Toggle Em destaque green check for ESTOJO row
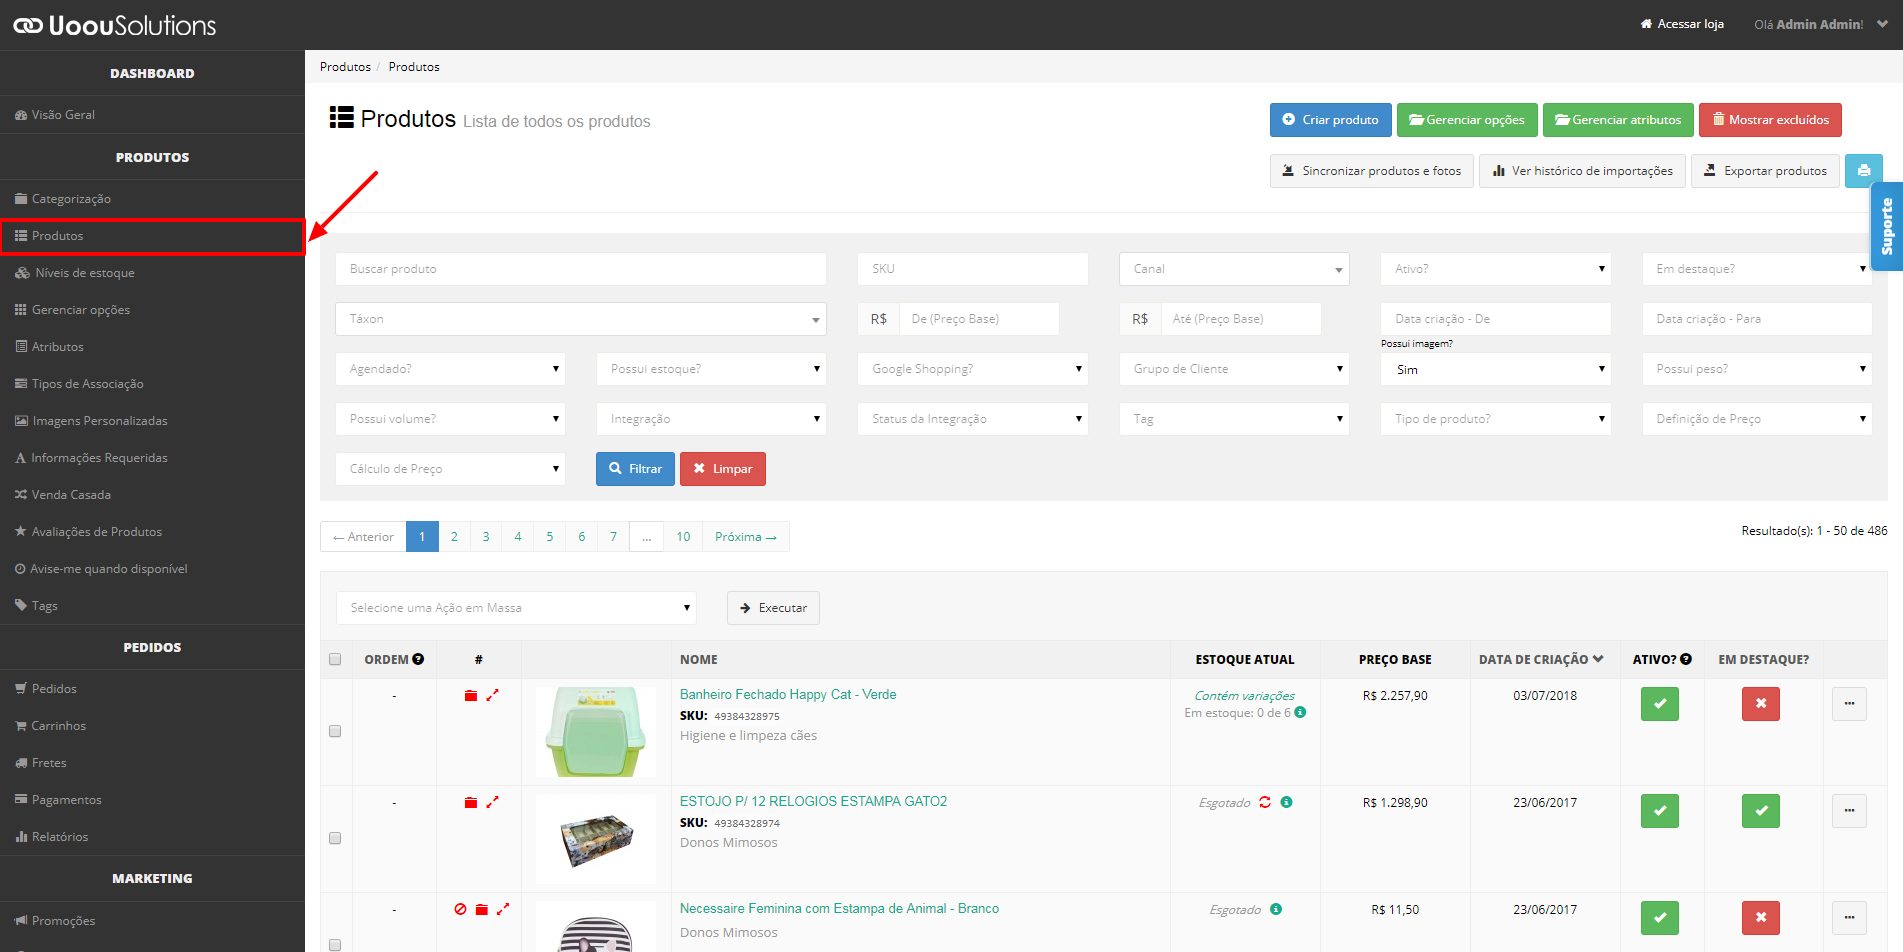 [x=1760, y=811]
